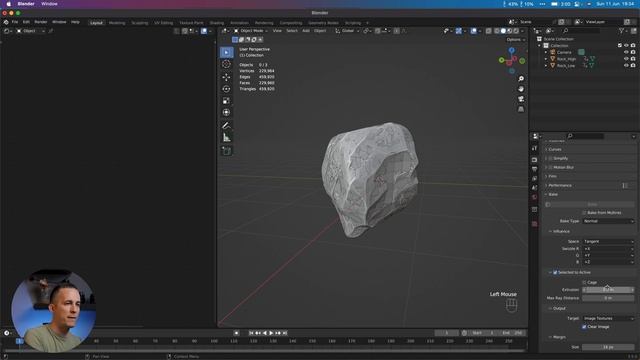Jump to timeline start button
The height and width of the screenshot is (360, 640).
(251, 333)
